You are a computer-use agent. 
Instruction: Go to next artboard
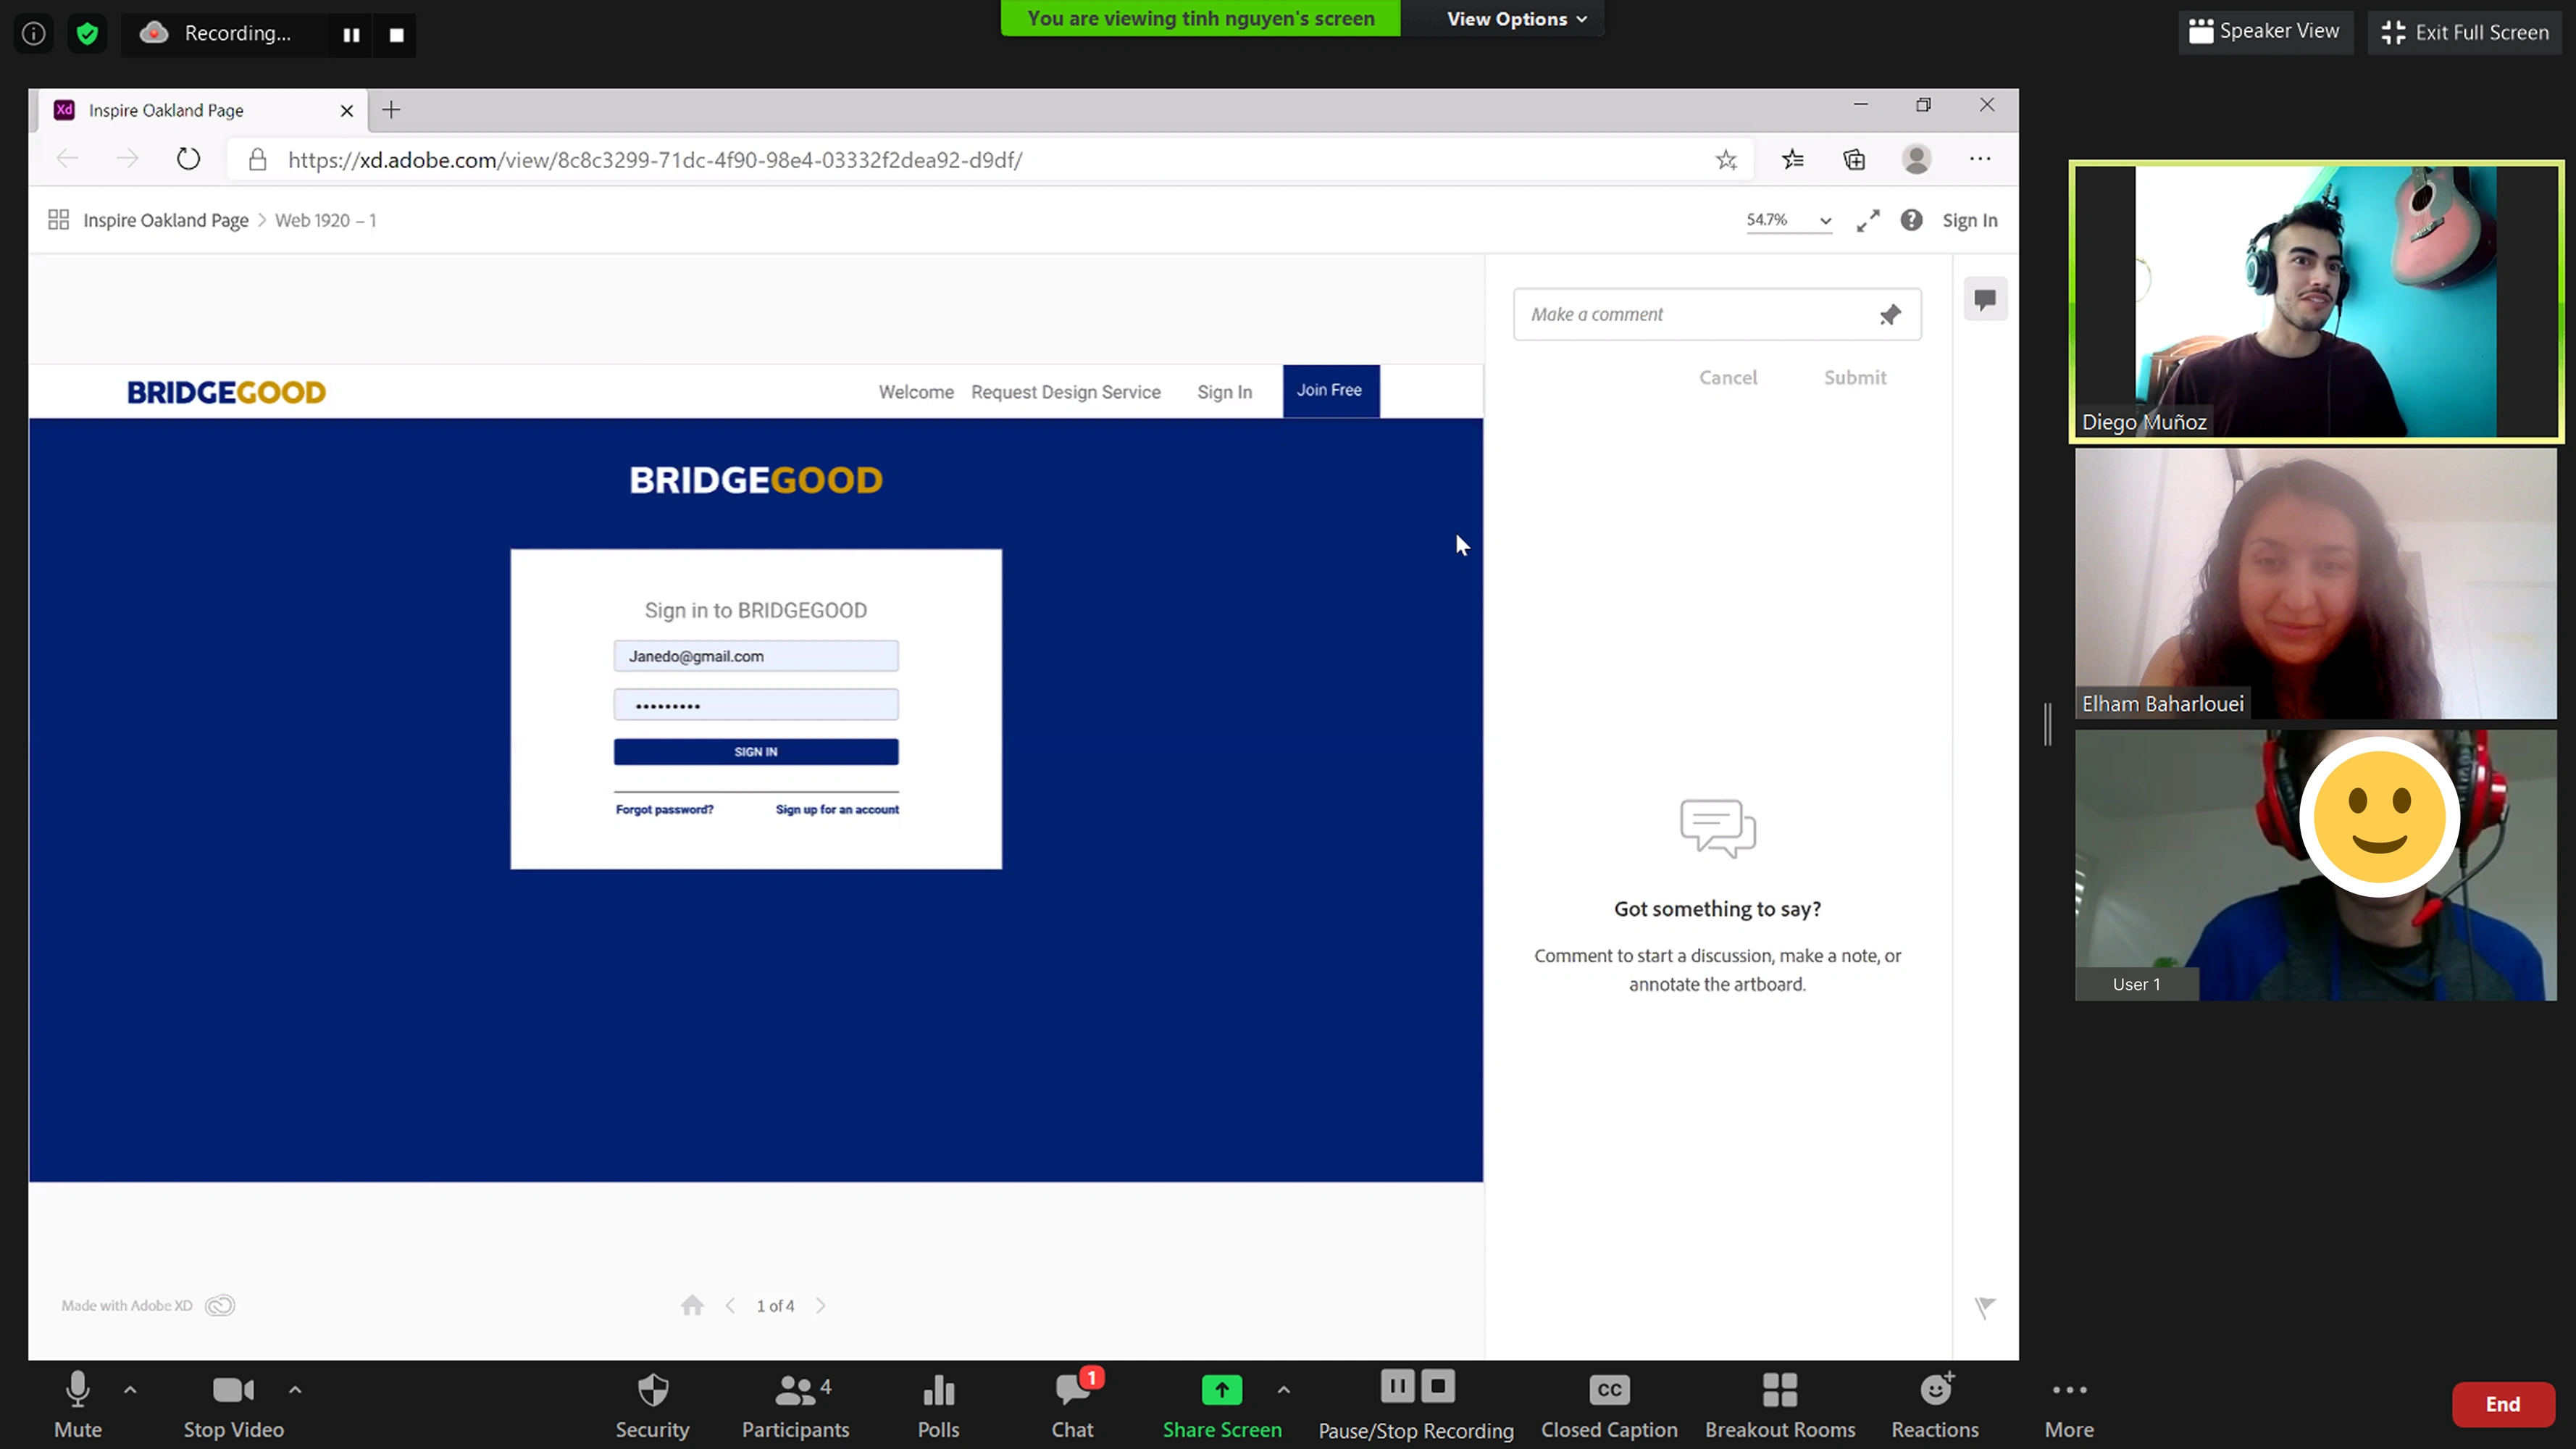[821, 1305]
